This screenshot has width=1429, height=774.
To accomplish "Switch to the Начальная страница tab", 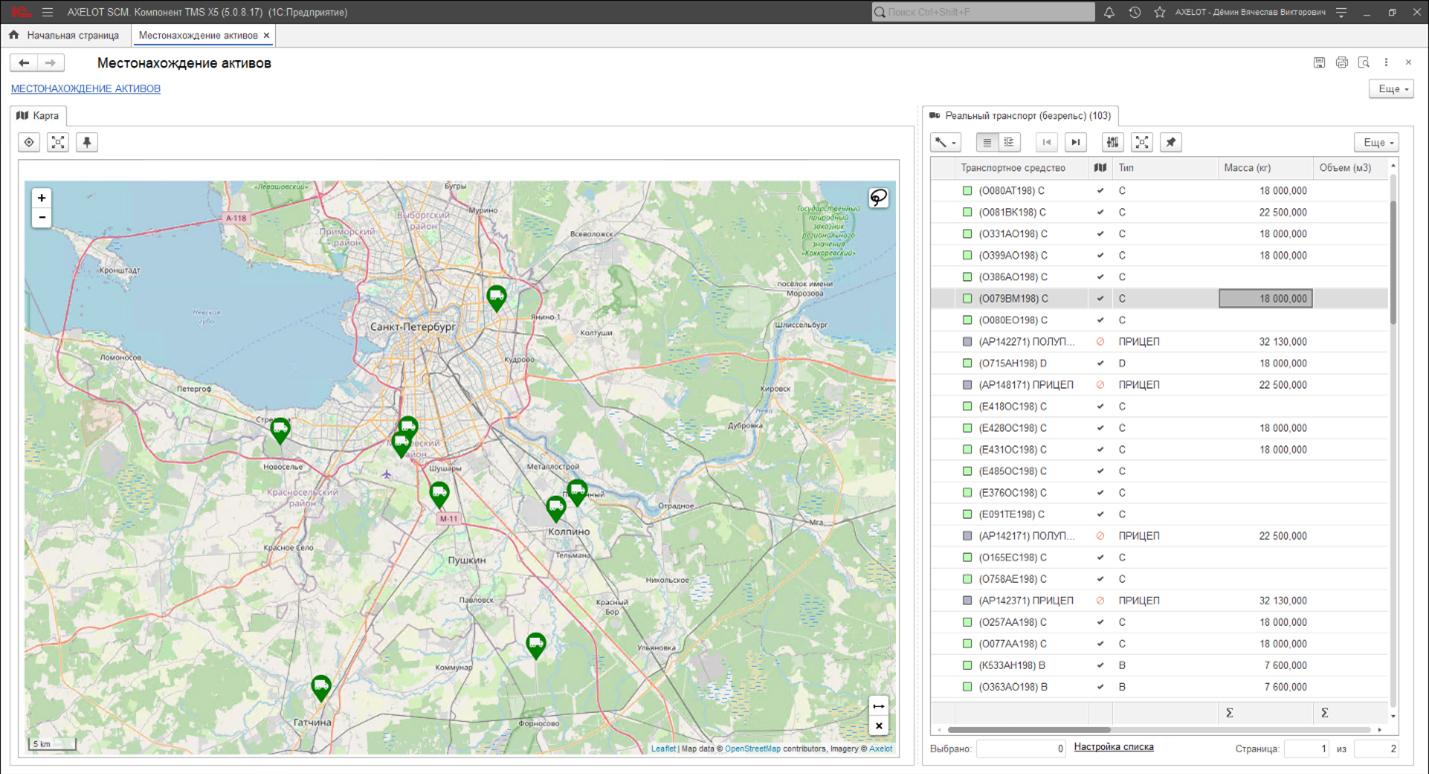I will [x=63, y=35].
